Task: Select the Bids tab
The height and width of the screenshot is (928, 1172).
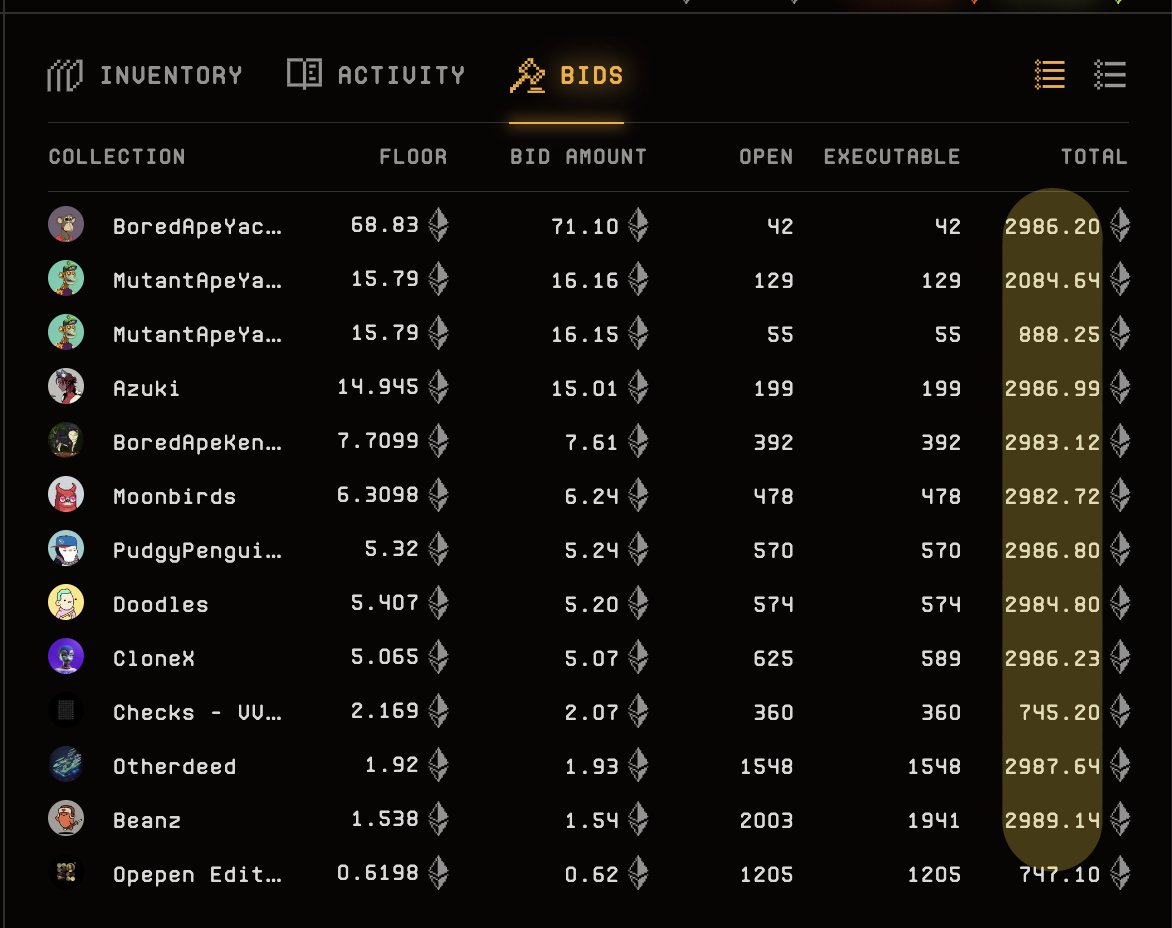Action: 567,75
